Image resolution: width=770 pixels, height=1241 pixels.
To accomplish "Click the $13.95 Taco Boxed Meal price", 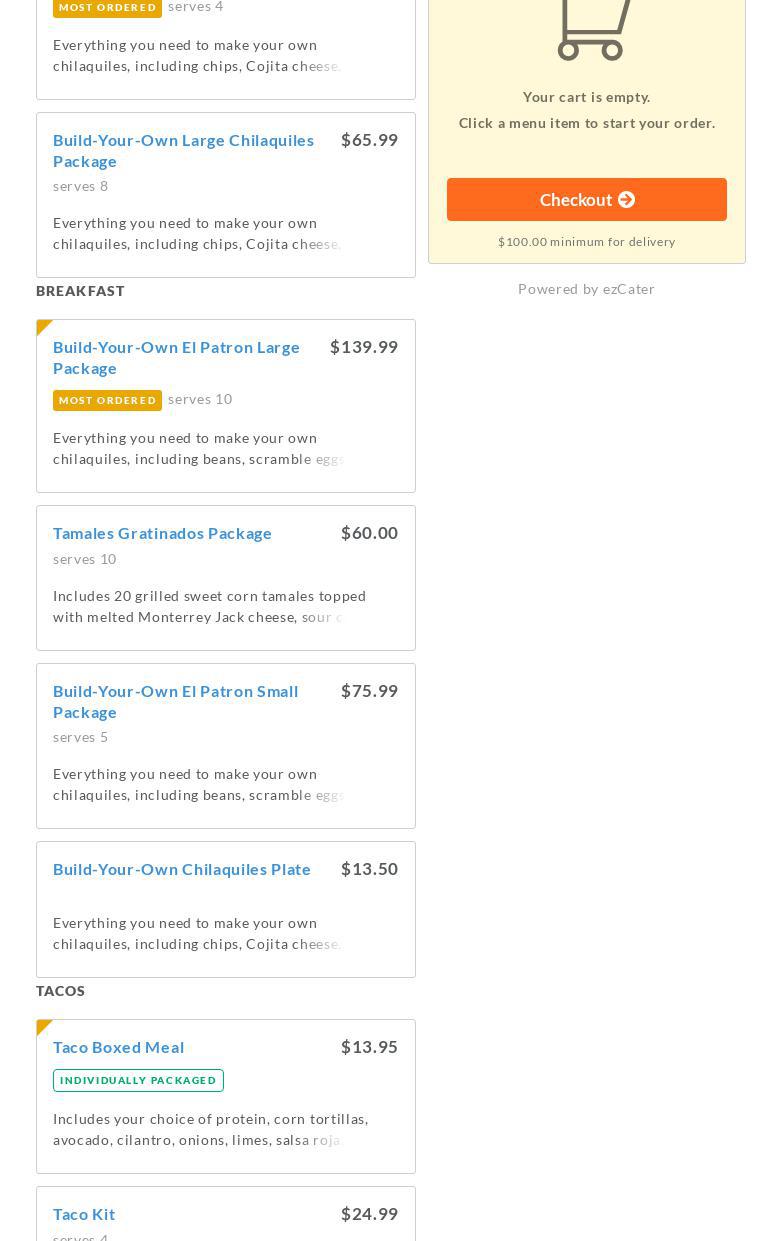I will coord(369,1047).
